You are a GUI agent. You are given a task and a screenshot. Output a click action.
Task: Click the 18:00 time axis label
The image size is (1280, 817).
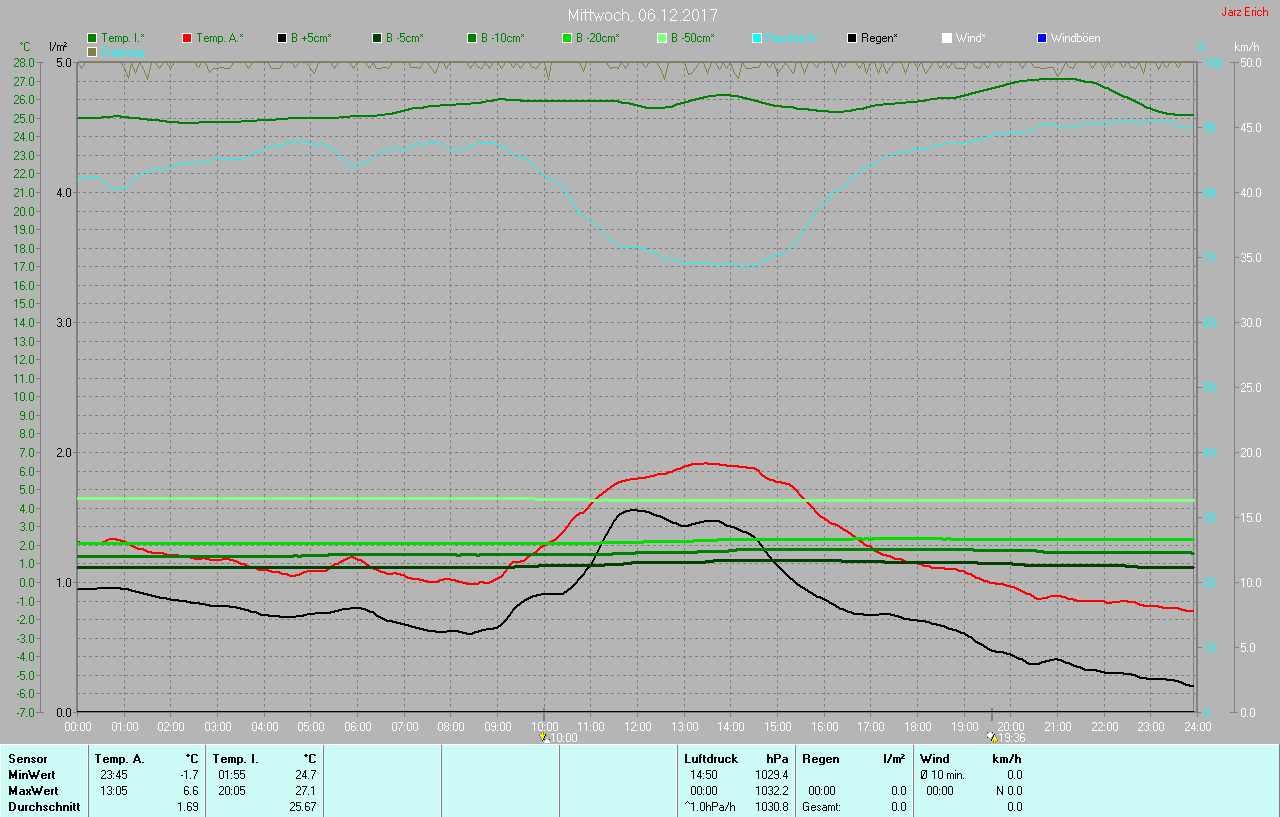click(x=917, y=726)
